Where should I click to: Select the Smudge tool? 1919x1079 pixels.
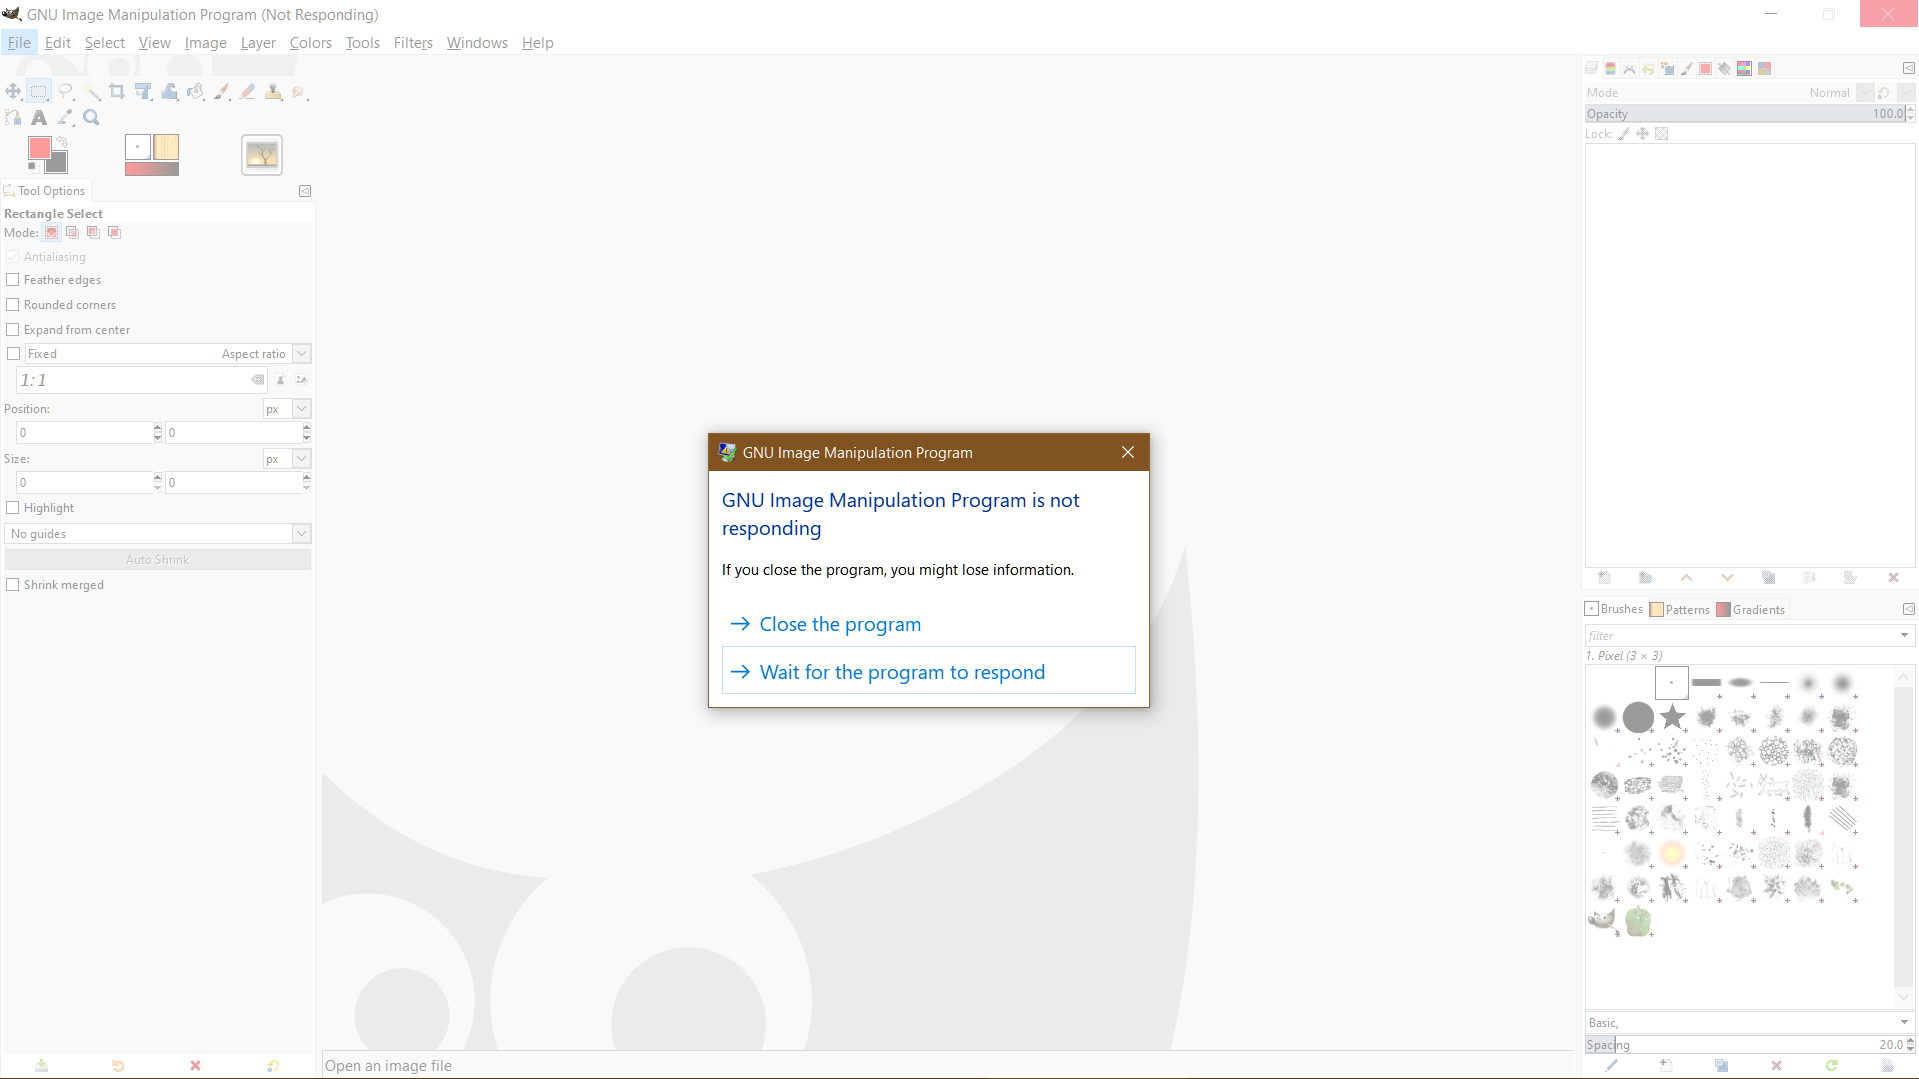click(x=299, y=92)
